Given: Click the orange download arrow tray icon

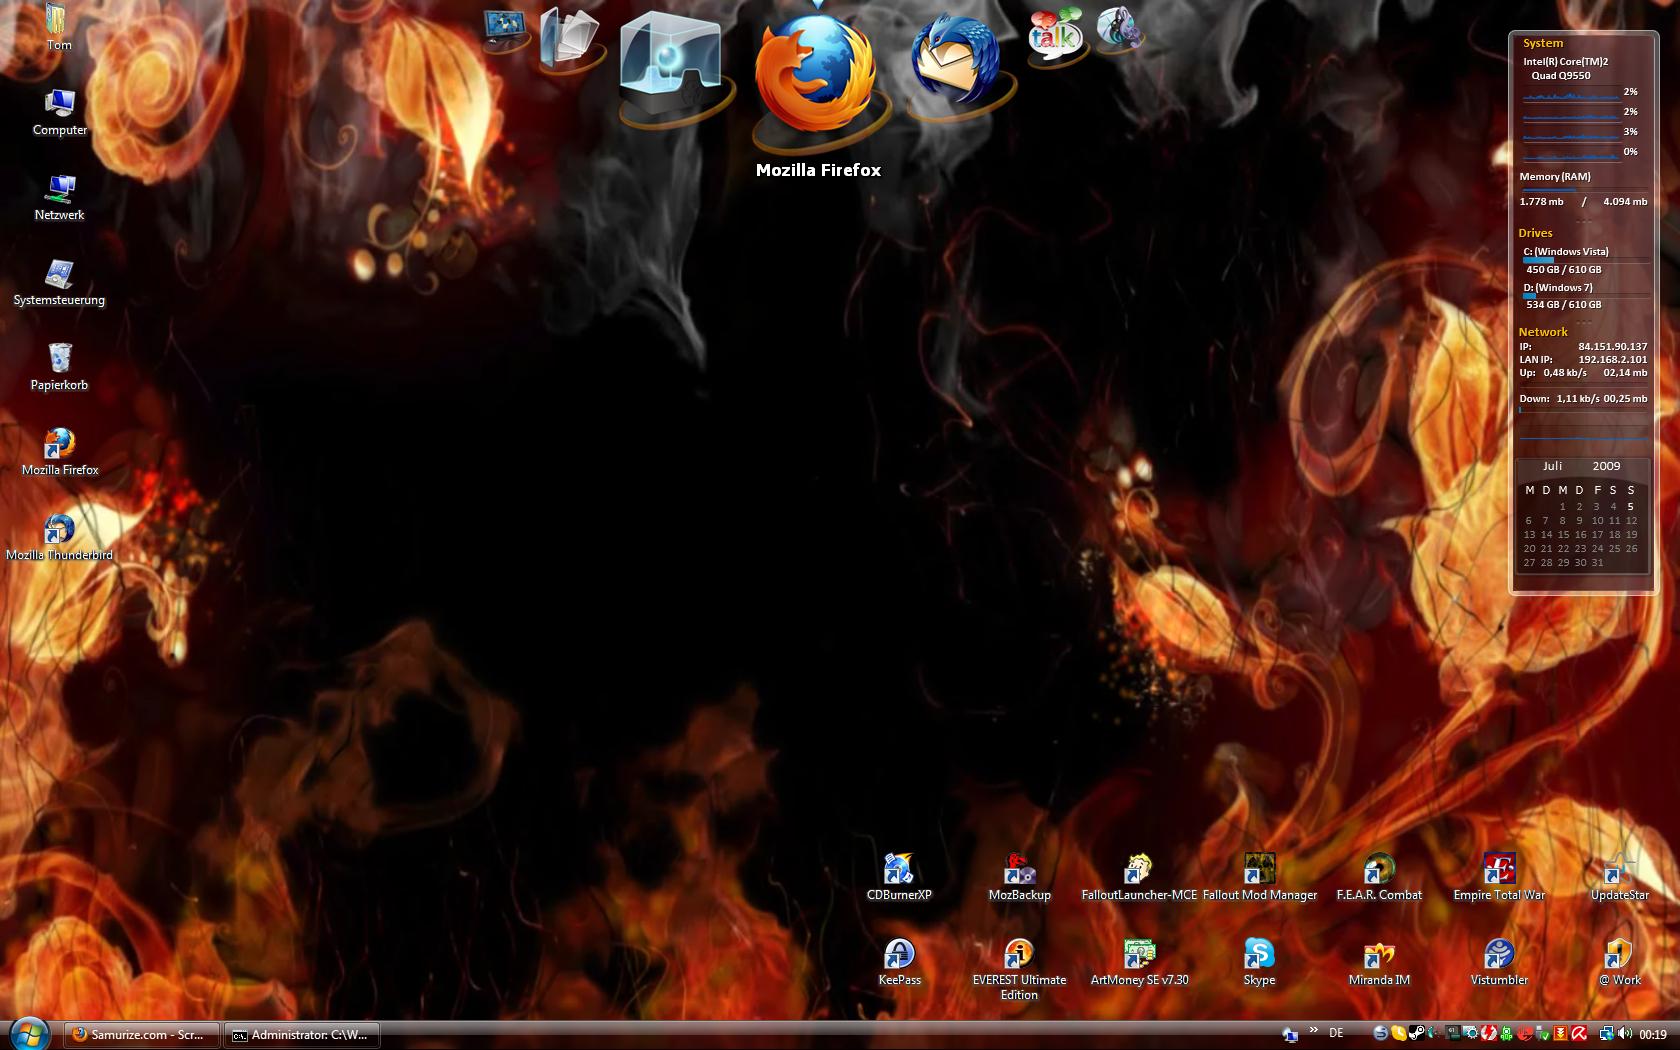Looking at the screenshot, I should 1560,1033.
